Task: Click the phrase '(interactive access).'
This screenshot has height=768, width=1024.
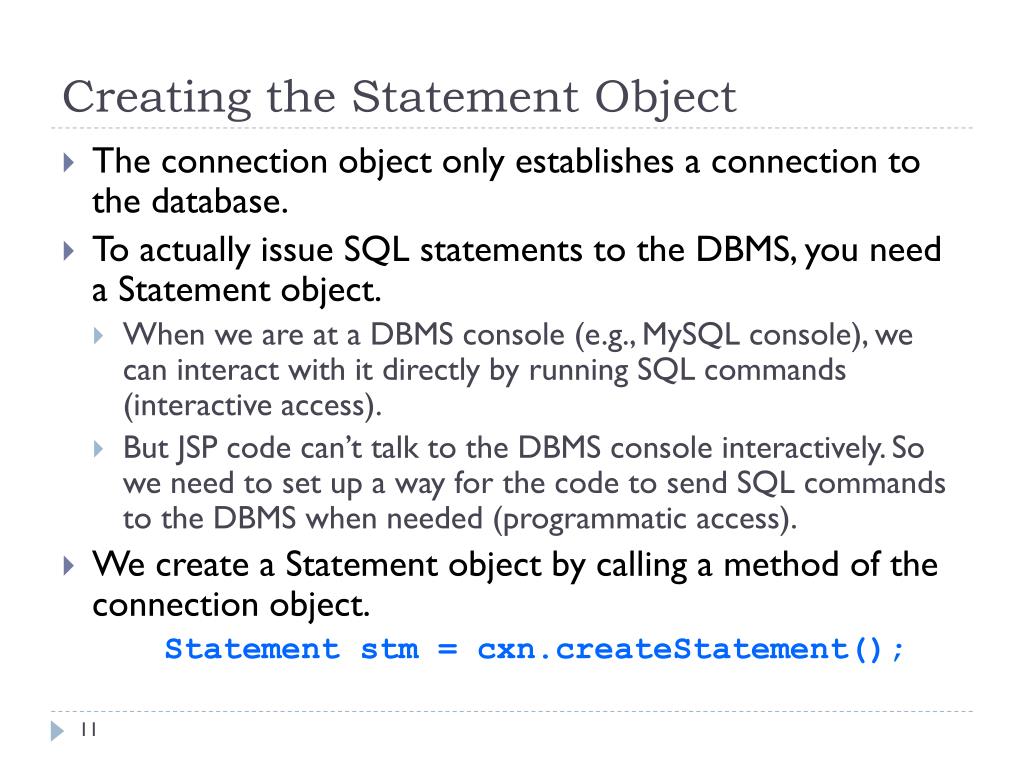Action: pyautogui.click(x=252, y=406)
